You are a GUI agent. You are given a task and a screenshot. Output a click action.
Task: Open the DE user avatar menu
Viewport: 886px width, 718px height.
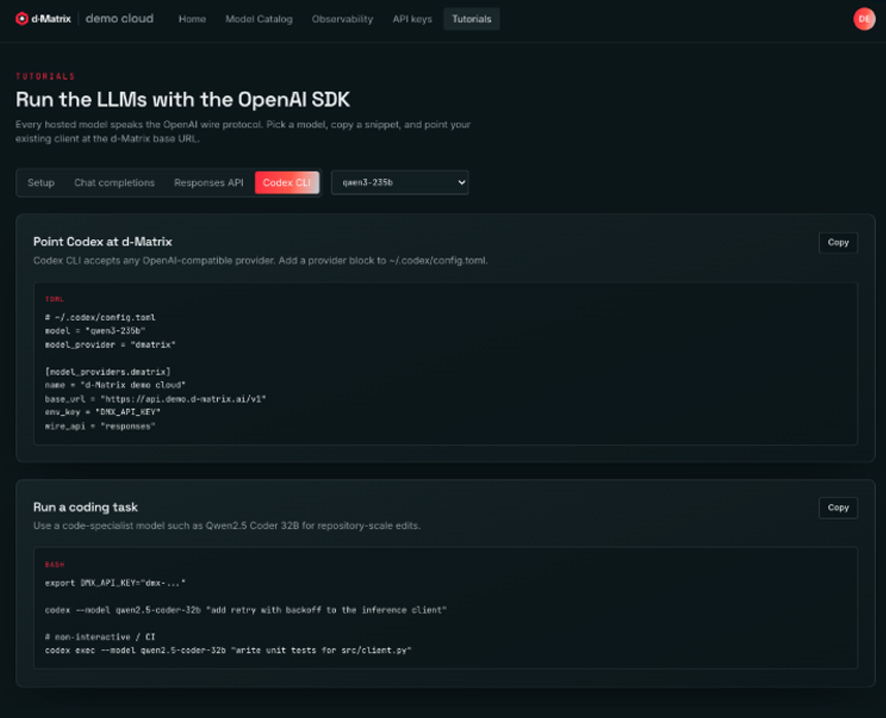pos(863,19)
